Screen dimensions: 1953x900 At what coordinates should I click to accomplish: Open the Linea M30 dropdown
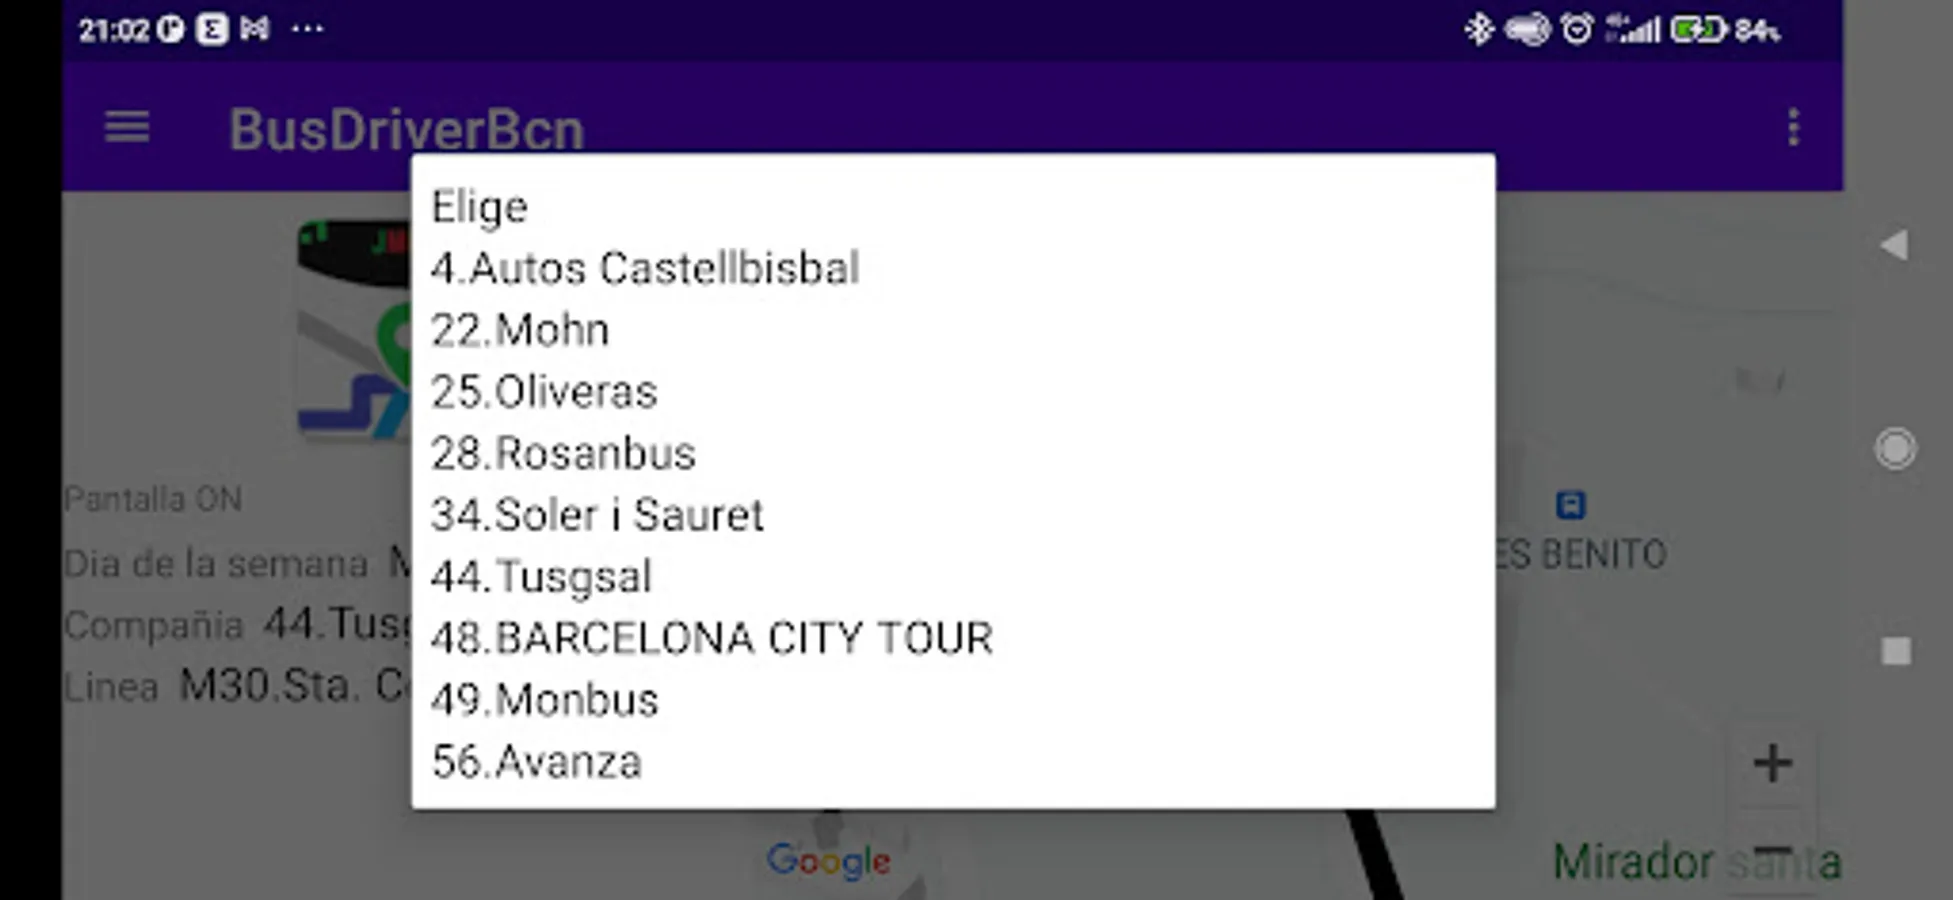(290, 687)
